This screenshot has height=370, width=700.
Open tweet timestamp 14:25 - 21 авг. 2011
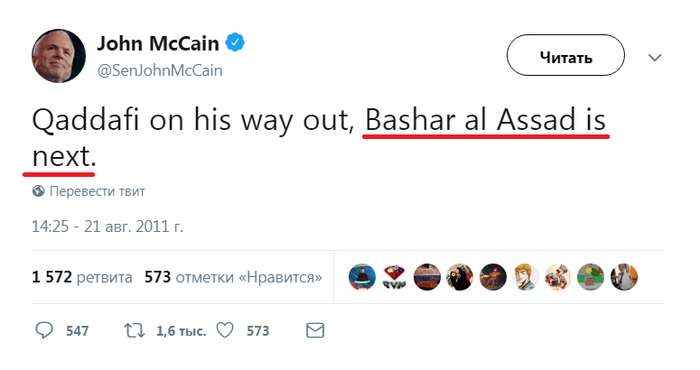(x=108, y=227)
